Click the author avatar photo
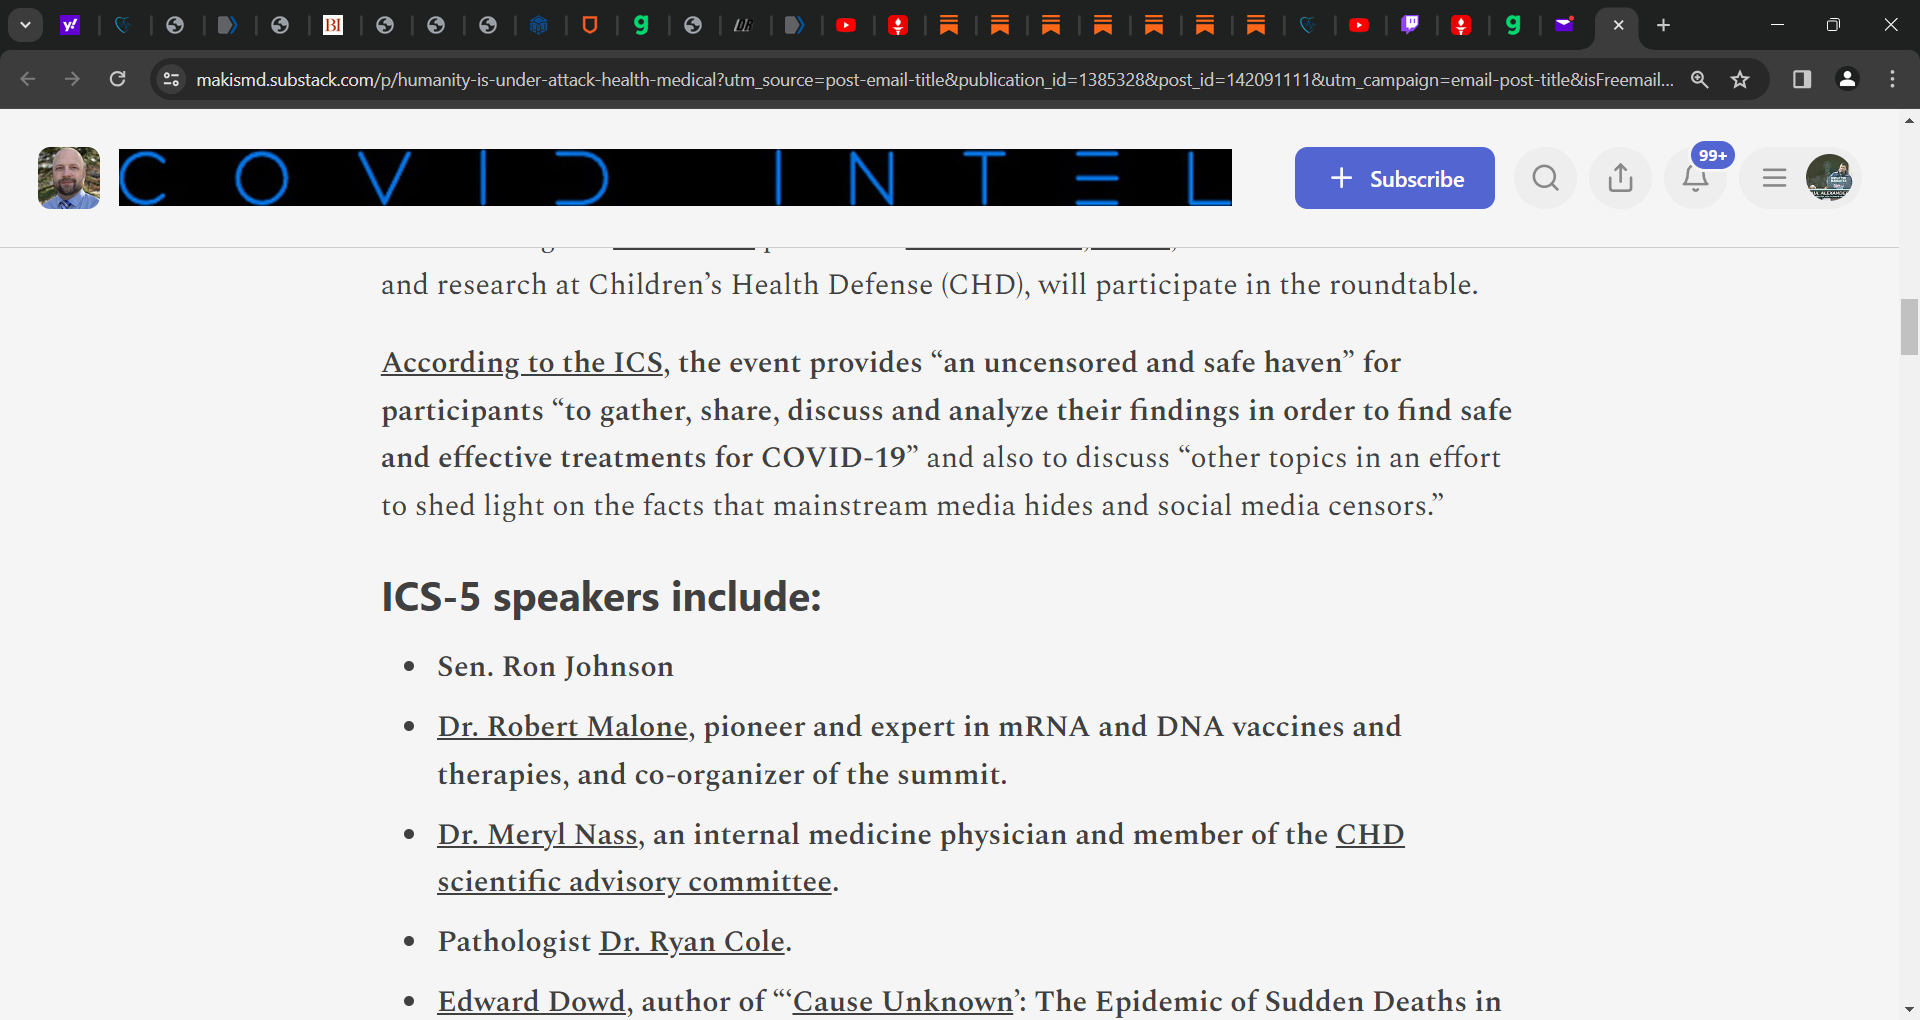This screenshot has height=1020, width=1920. [69, 178]
